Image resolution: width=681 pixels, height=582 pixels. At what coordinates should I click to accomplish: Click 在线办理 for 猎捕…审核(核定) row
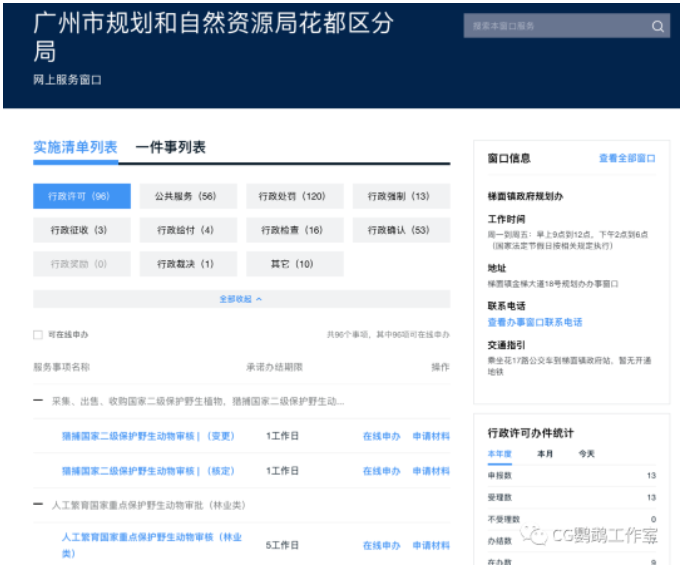(x=381, y=471)
